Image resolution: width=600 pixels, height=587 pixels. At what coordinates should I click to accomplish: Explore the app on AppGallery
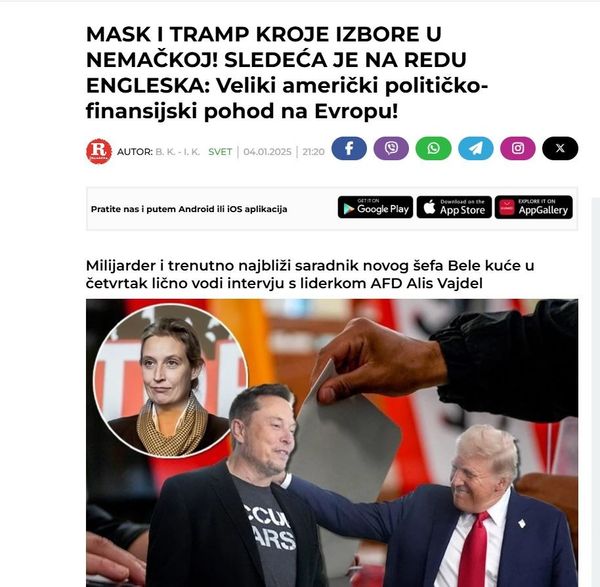[534, 207]
